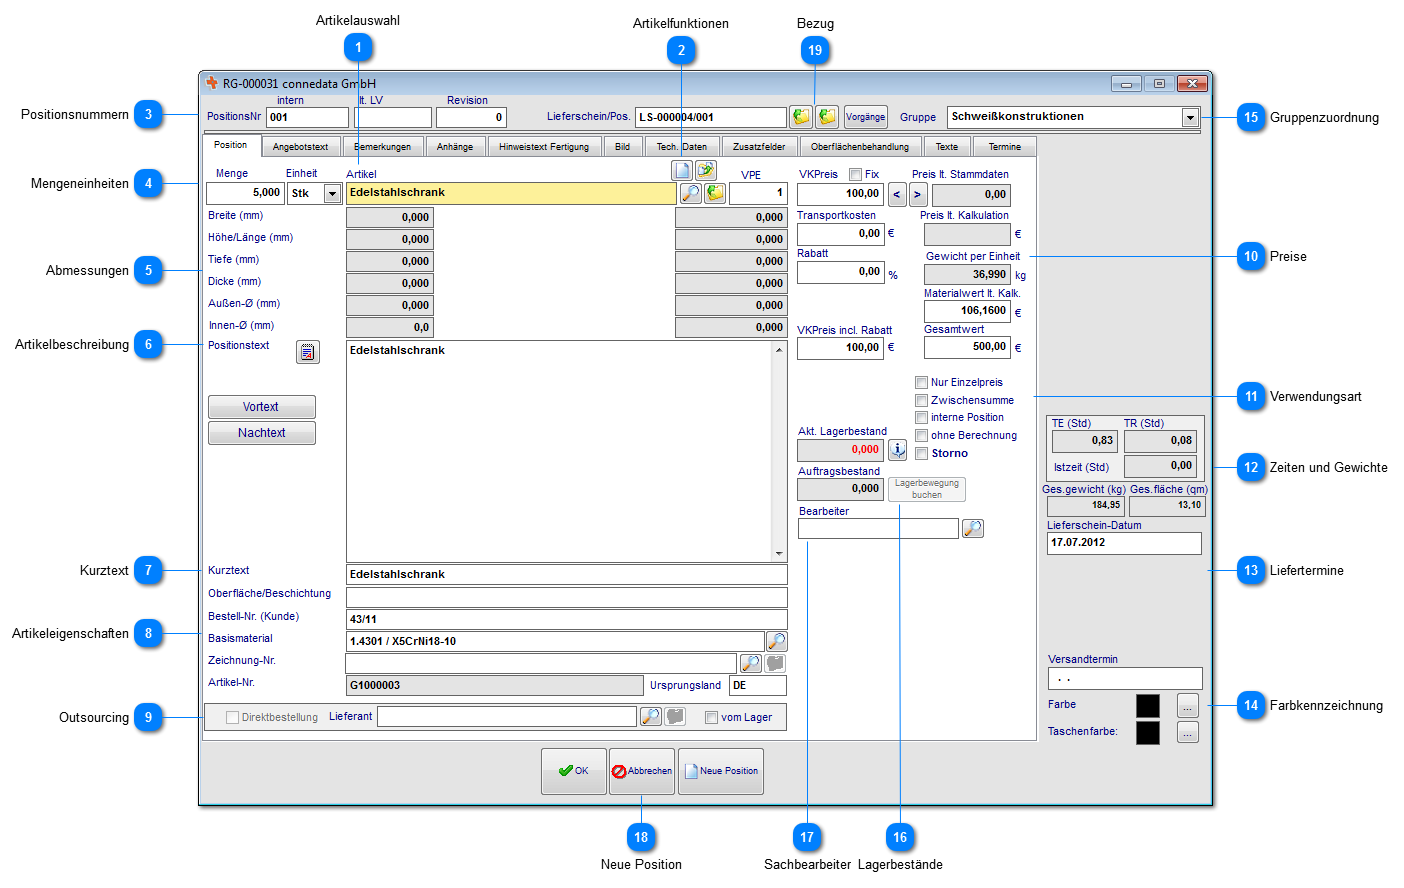The height and width of the screenshot is (888, 1404).
Task: Open color picker ellipsis for Taschenfarbe
Action: tap(1187, 733)
